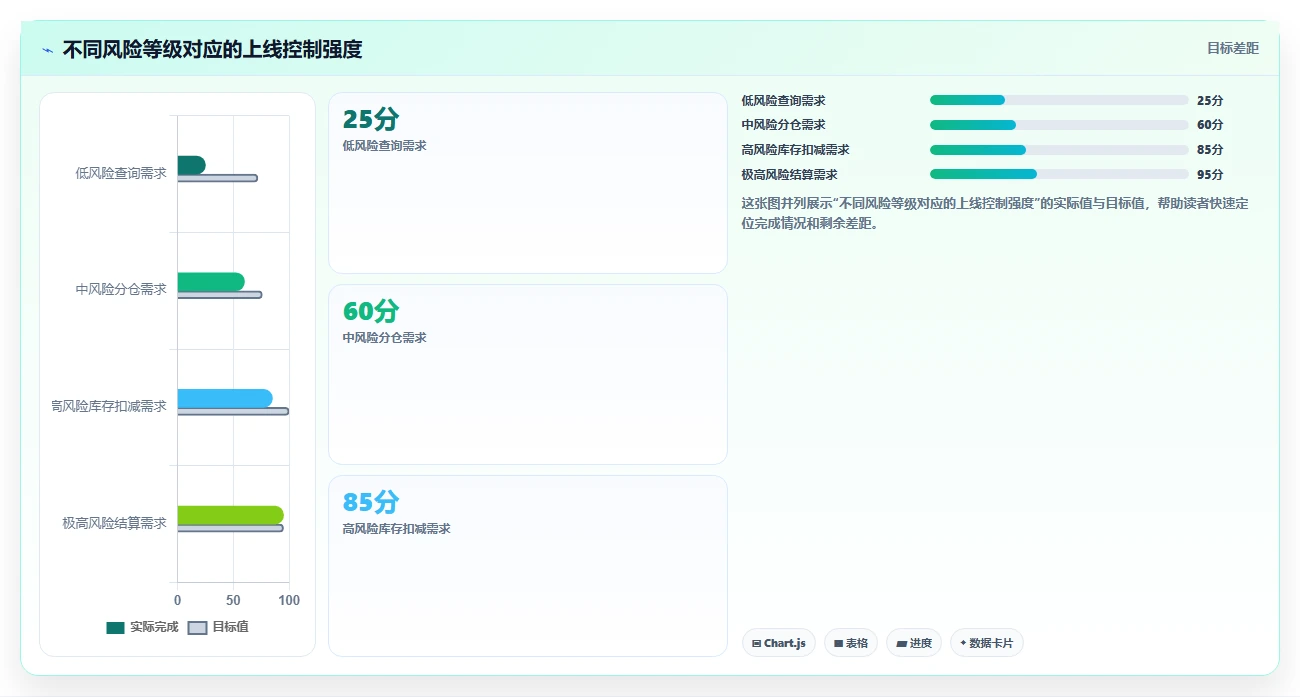Click the 60分 value in progress list

(1210, 125)
